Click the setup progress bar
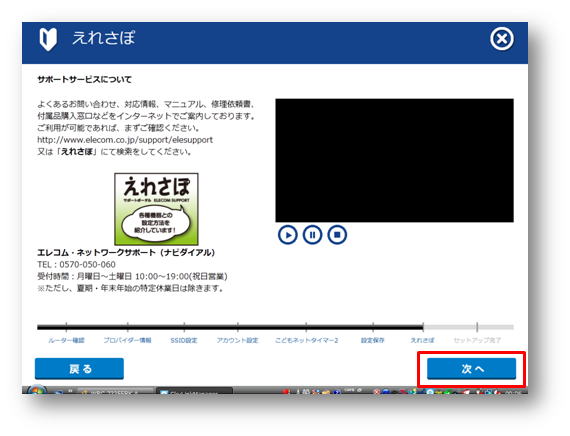The image size is (570, 436). coord(275,327)
